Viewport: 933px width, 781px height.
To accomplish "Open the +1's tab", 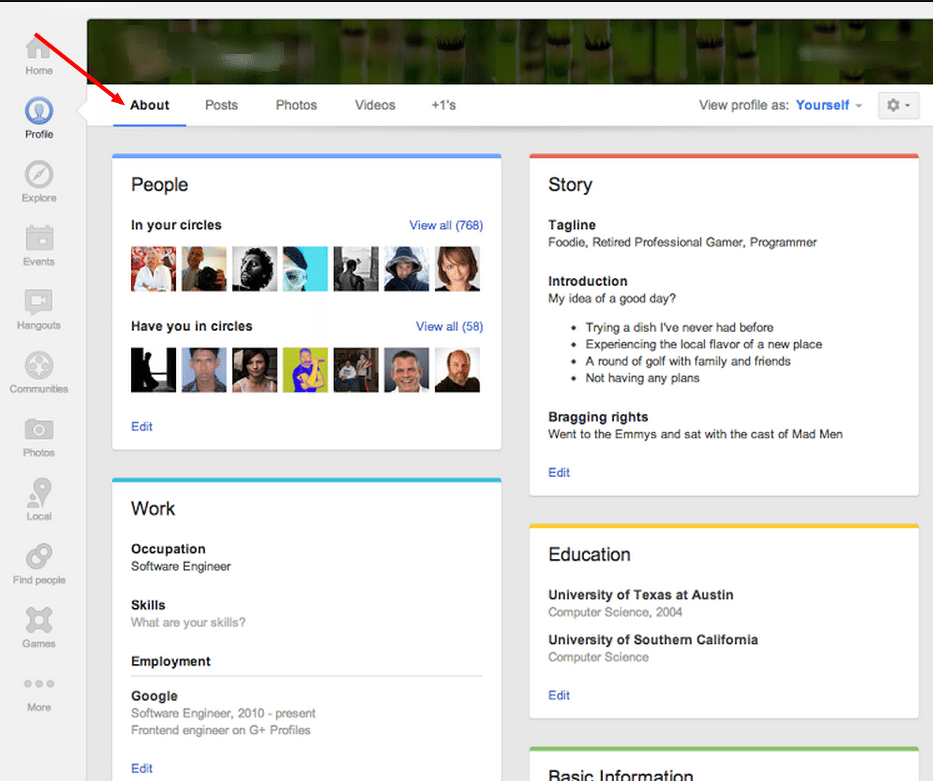I will (443, 105).
